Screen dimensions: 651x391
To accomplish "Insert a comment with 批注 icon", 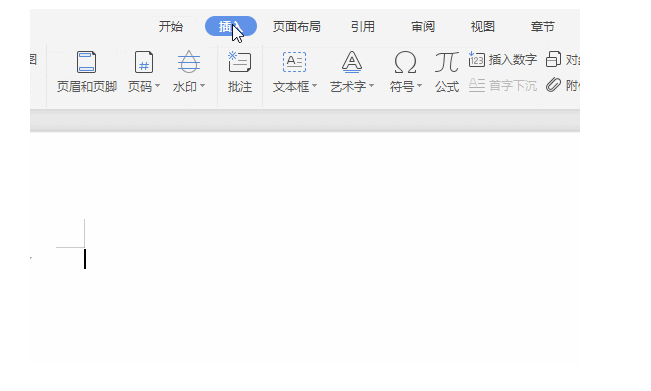I will [240, 62].
